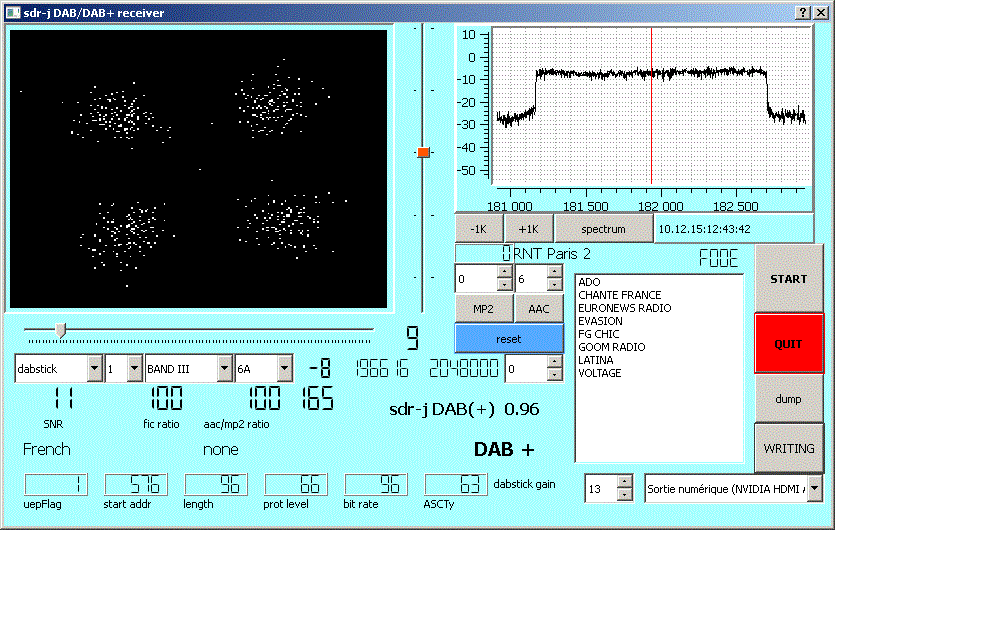Viewport: 1008px width, 630px height.
Task: Open the 6A channel dropdown
Action: (x=284, y=368)
